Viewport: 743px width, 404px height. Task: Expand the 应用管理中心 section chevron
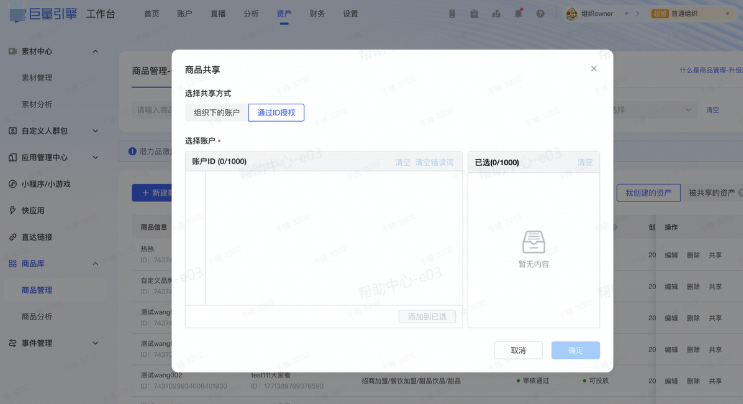[95, 157]
